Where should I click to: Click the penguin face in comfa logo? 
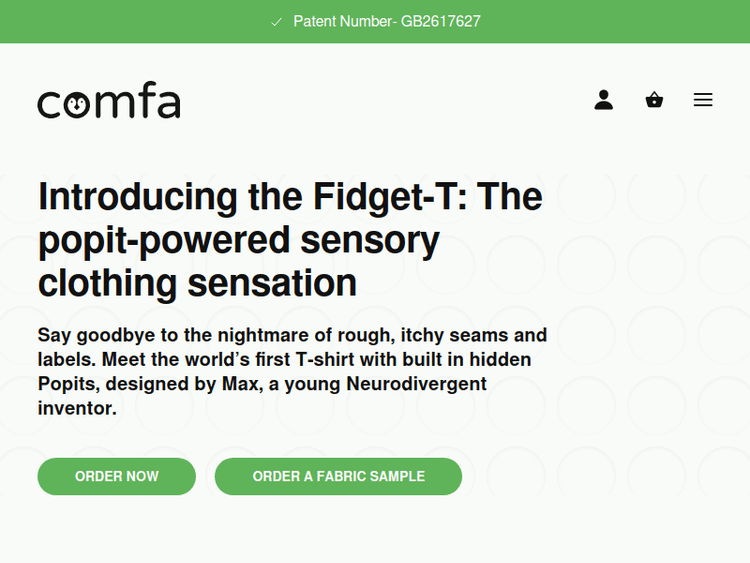click(79, 104)
